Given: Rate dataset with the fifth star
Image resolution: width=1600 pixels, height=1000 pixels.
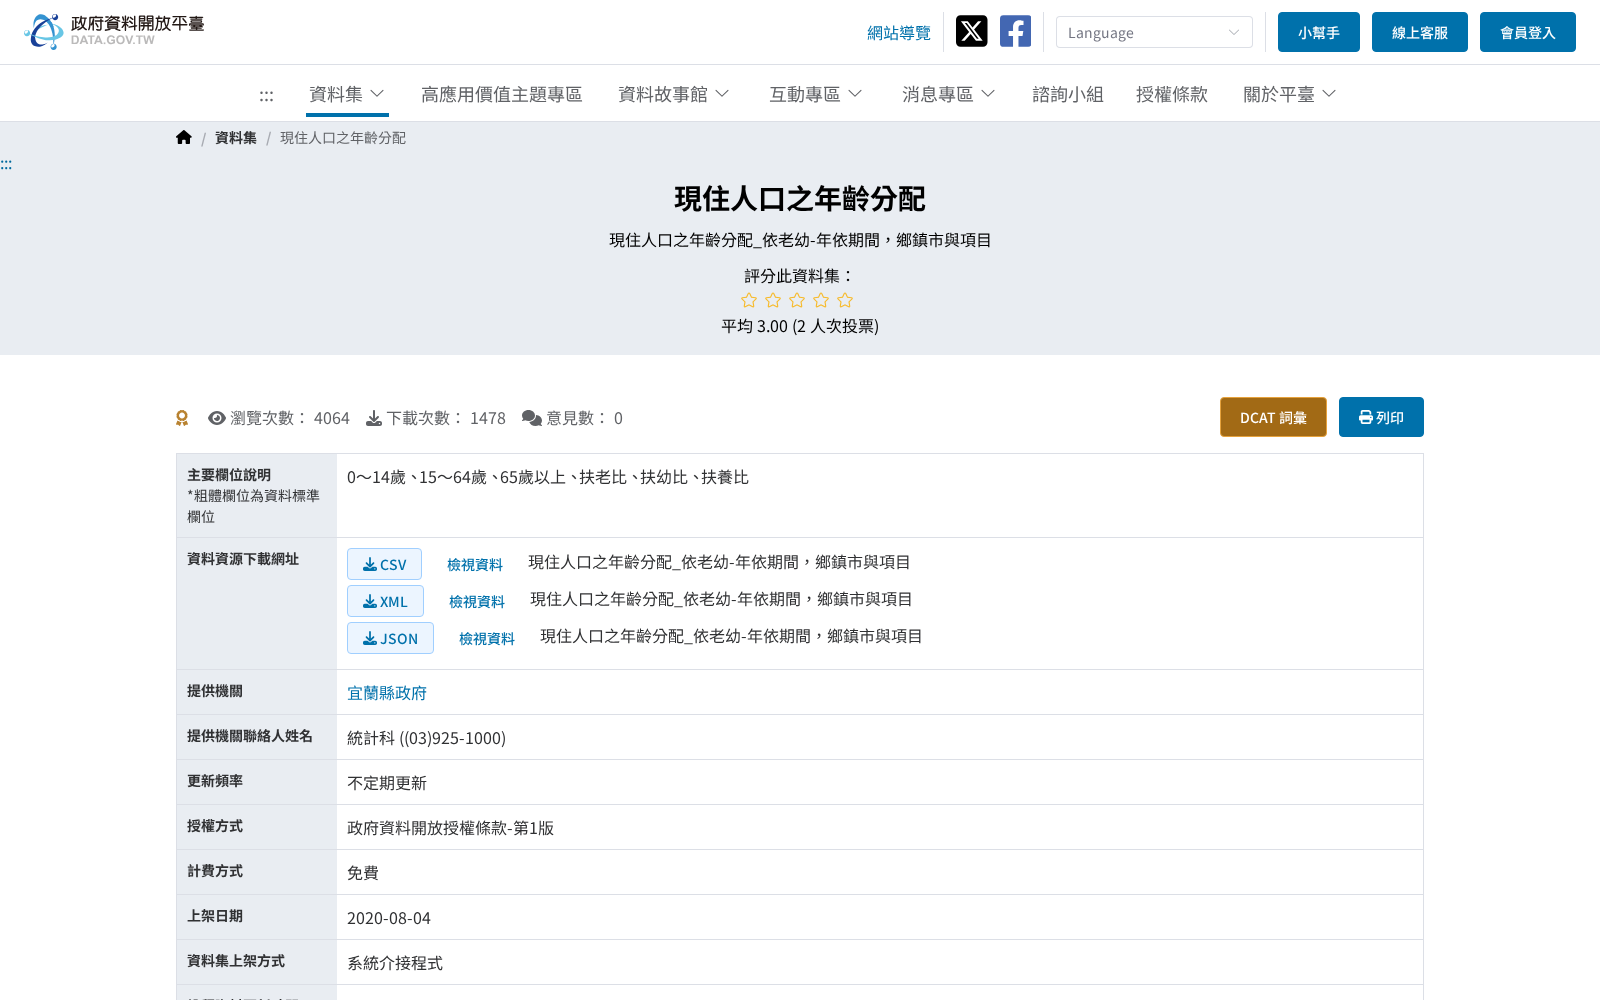Looking at the screenshot, I should point(845,300).
